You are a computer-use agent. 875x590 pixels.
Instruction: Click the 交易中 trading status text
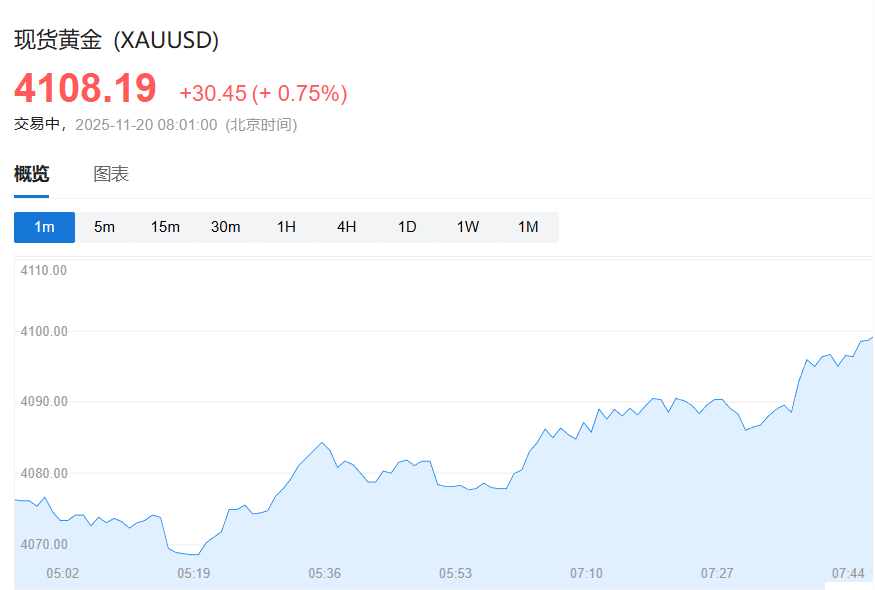click(x=37, y=125)
